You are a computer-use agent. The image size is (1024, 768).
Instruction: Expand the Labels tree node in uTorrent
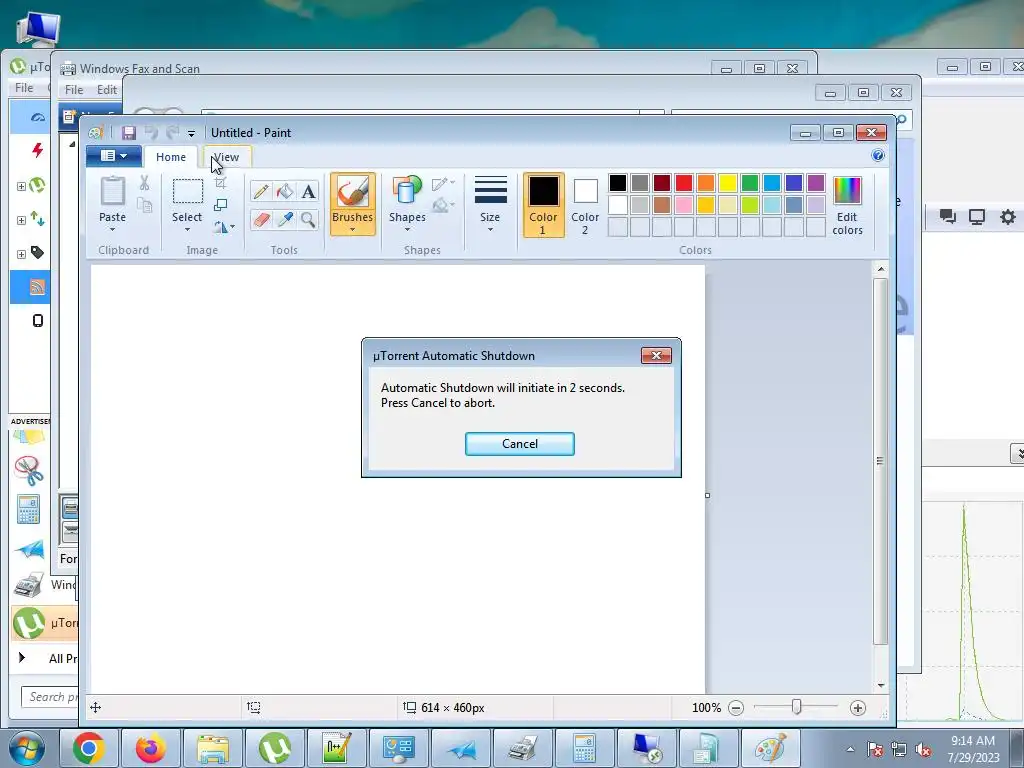point(21,254)
